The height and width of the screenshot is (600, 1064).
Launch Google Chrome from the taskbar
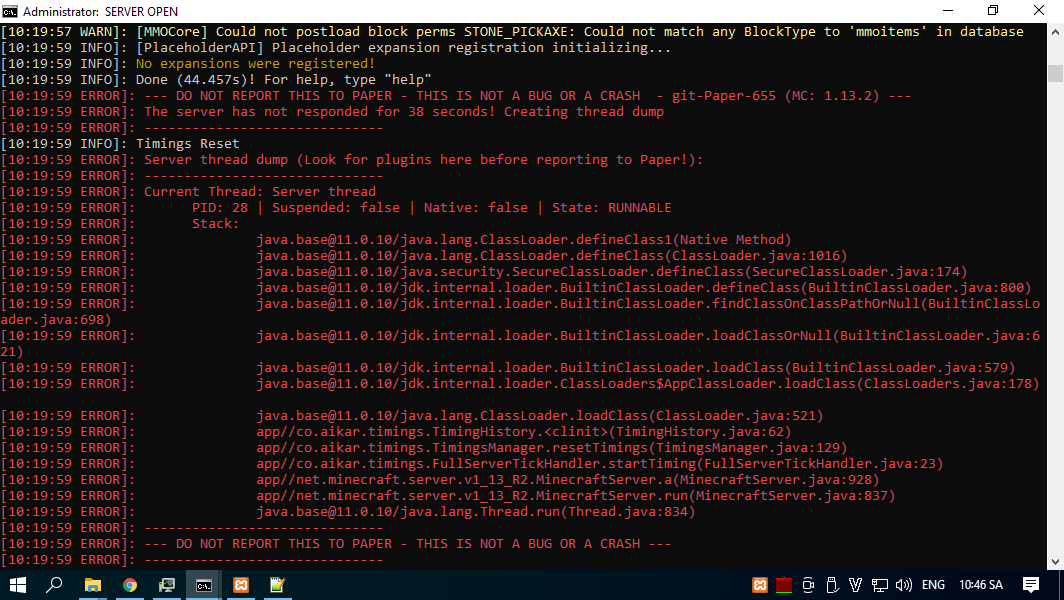[130, 585]
